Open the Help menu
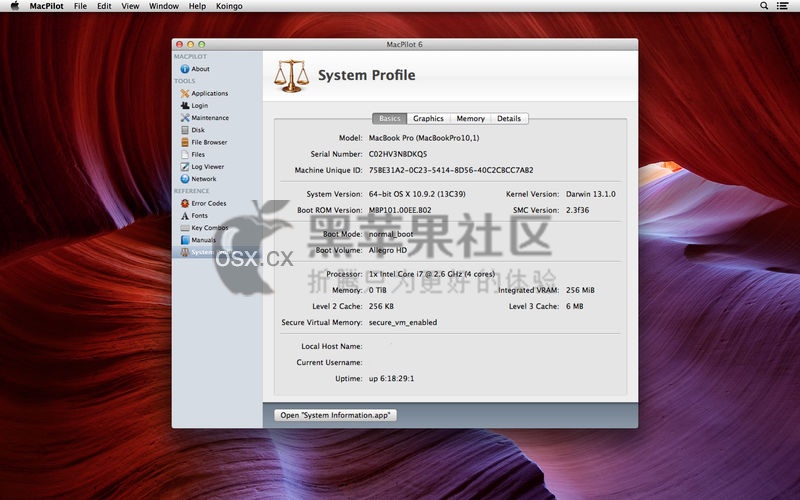 click(x=197, y=6)
